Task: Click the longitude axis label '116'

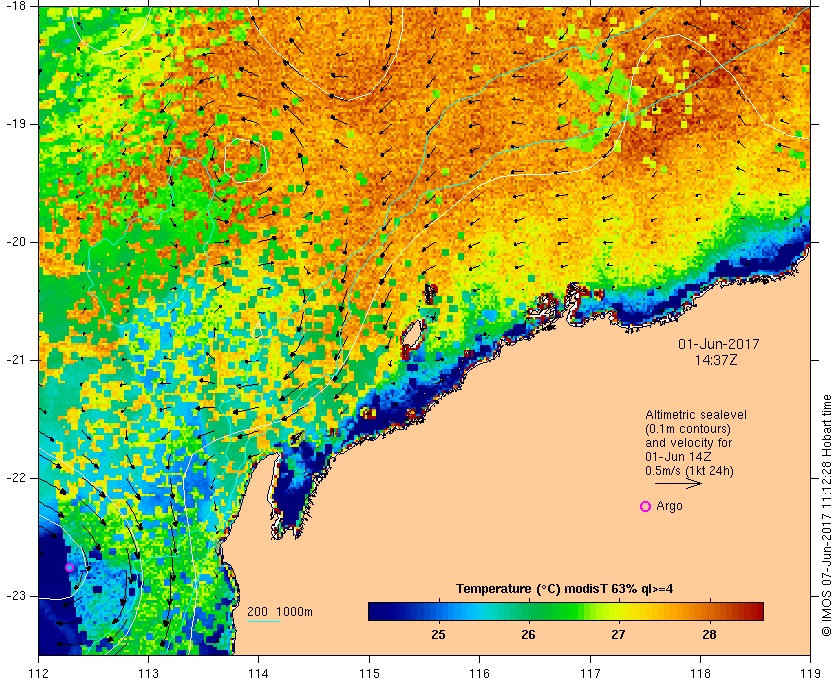Action: [479, 673]
